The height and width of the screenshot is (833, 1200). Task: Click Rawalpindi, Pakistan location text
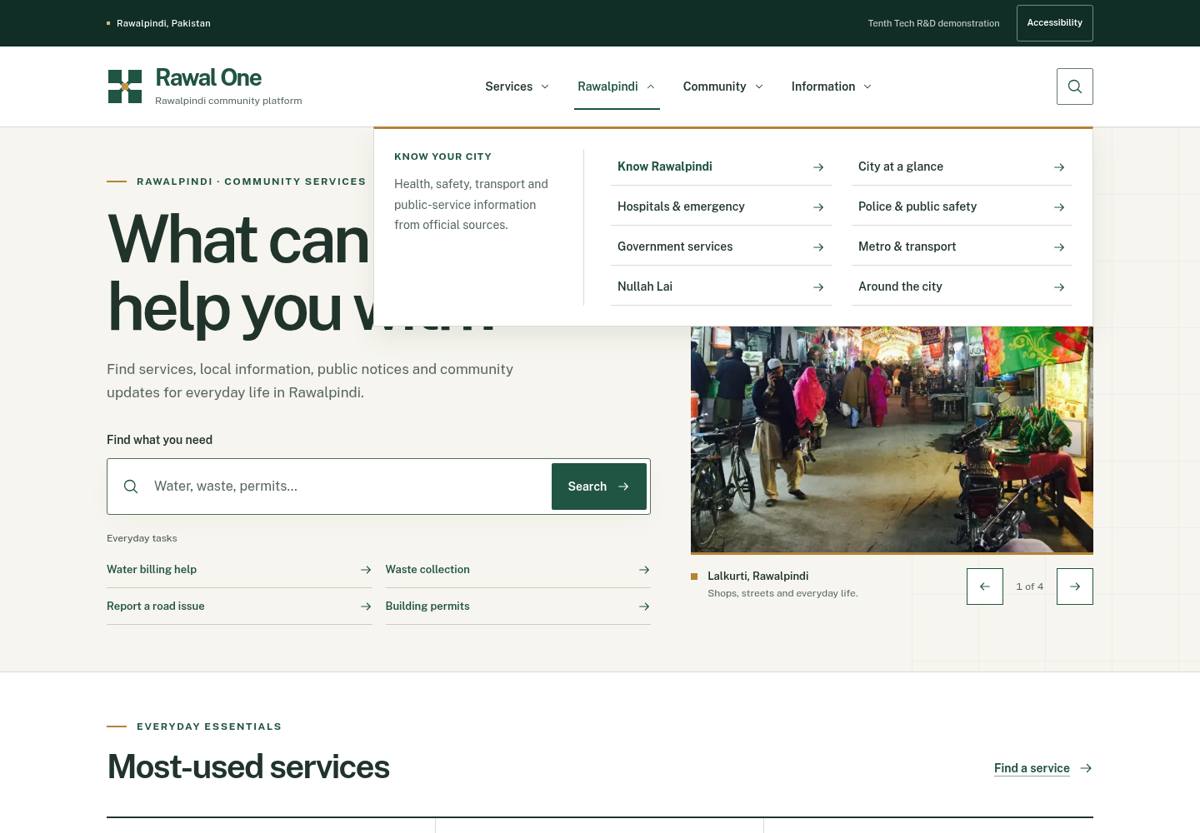tap(164, 23)
